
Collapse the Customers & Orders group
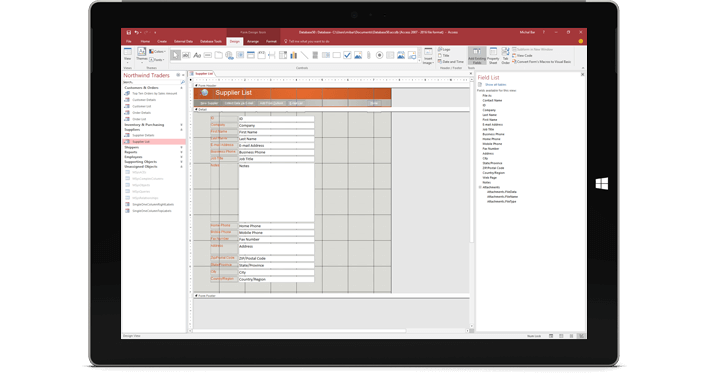[x=181, y=87]
